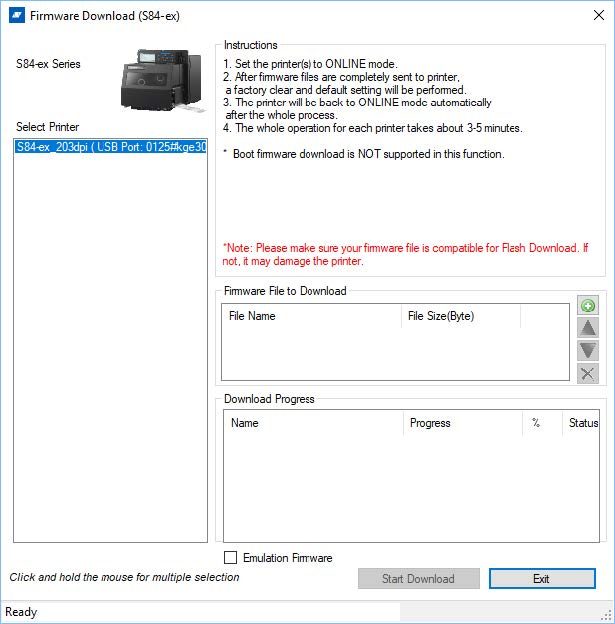Image resolution: width=615 pixels, height=624 pixels.
Task: Move firmware file up with up arrow
Action: coord(588,328)
